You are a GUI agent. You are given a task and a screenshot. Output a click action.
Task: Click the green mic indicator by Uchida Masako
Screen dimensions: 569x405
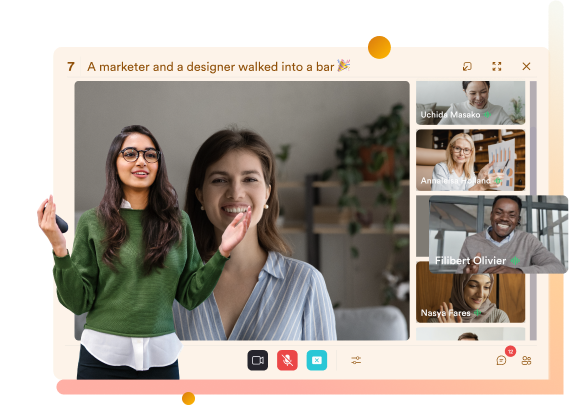[x=487, y=115]
